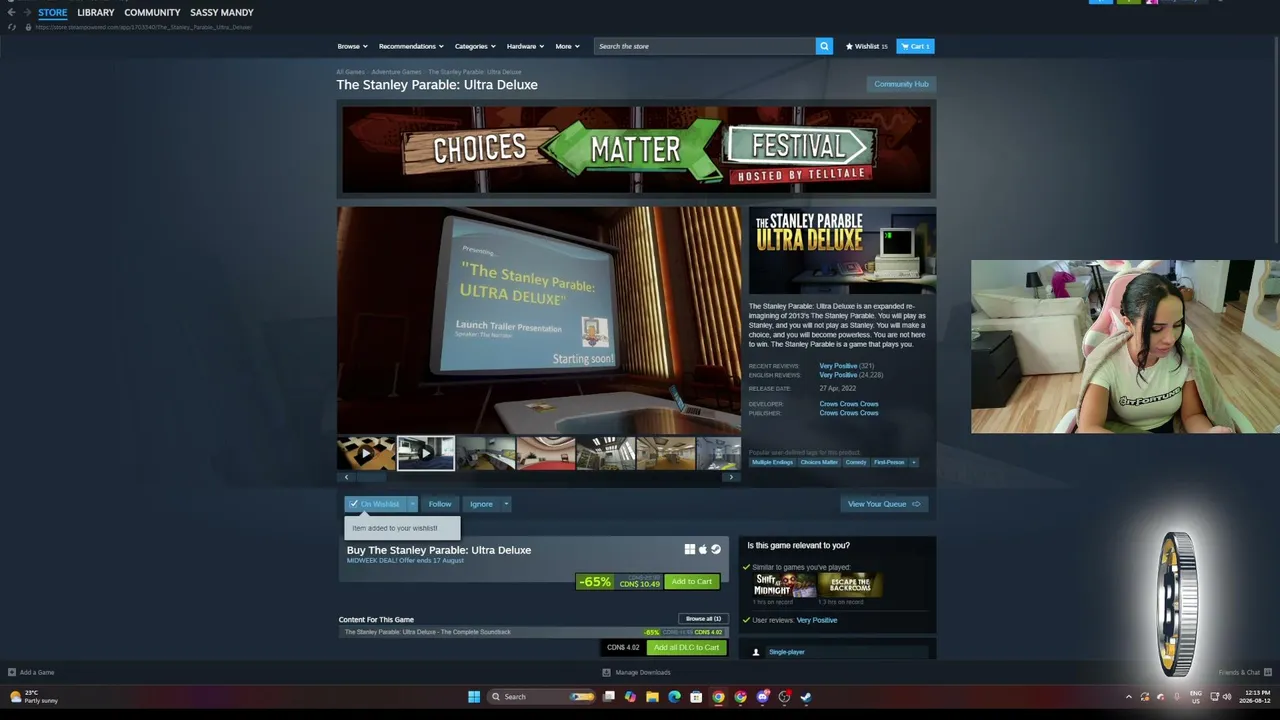Open the SASSY MANDY profile tab
This screenshot has height=720, width=1280.
tap(222, 12)
